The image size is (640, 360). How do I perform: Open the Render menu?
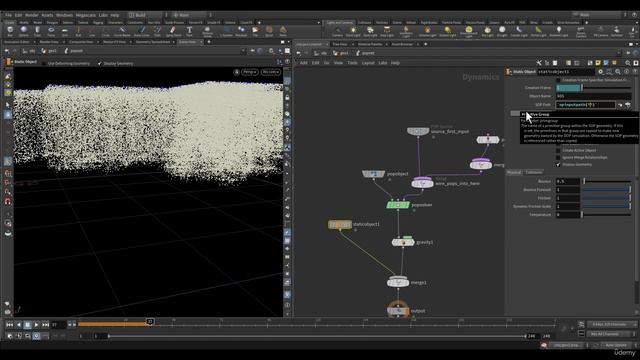pyautogui.click(x=31, y=15)
